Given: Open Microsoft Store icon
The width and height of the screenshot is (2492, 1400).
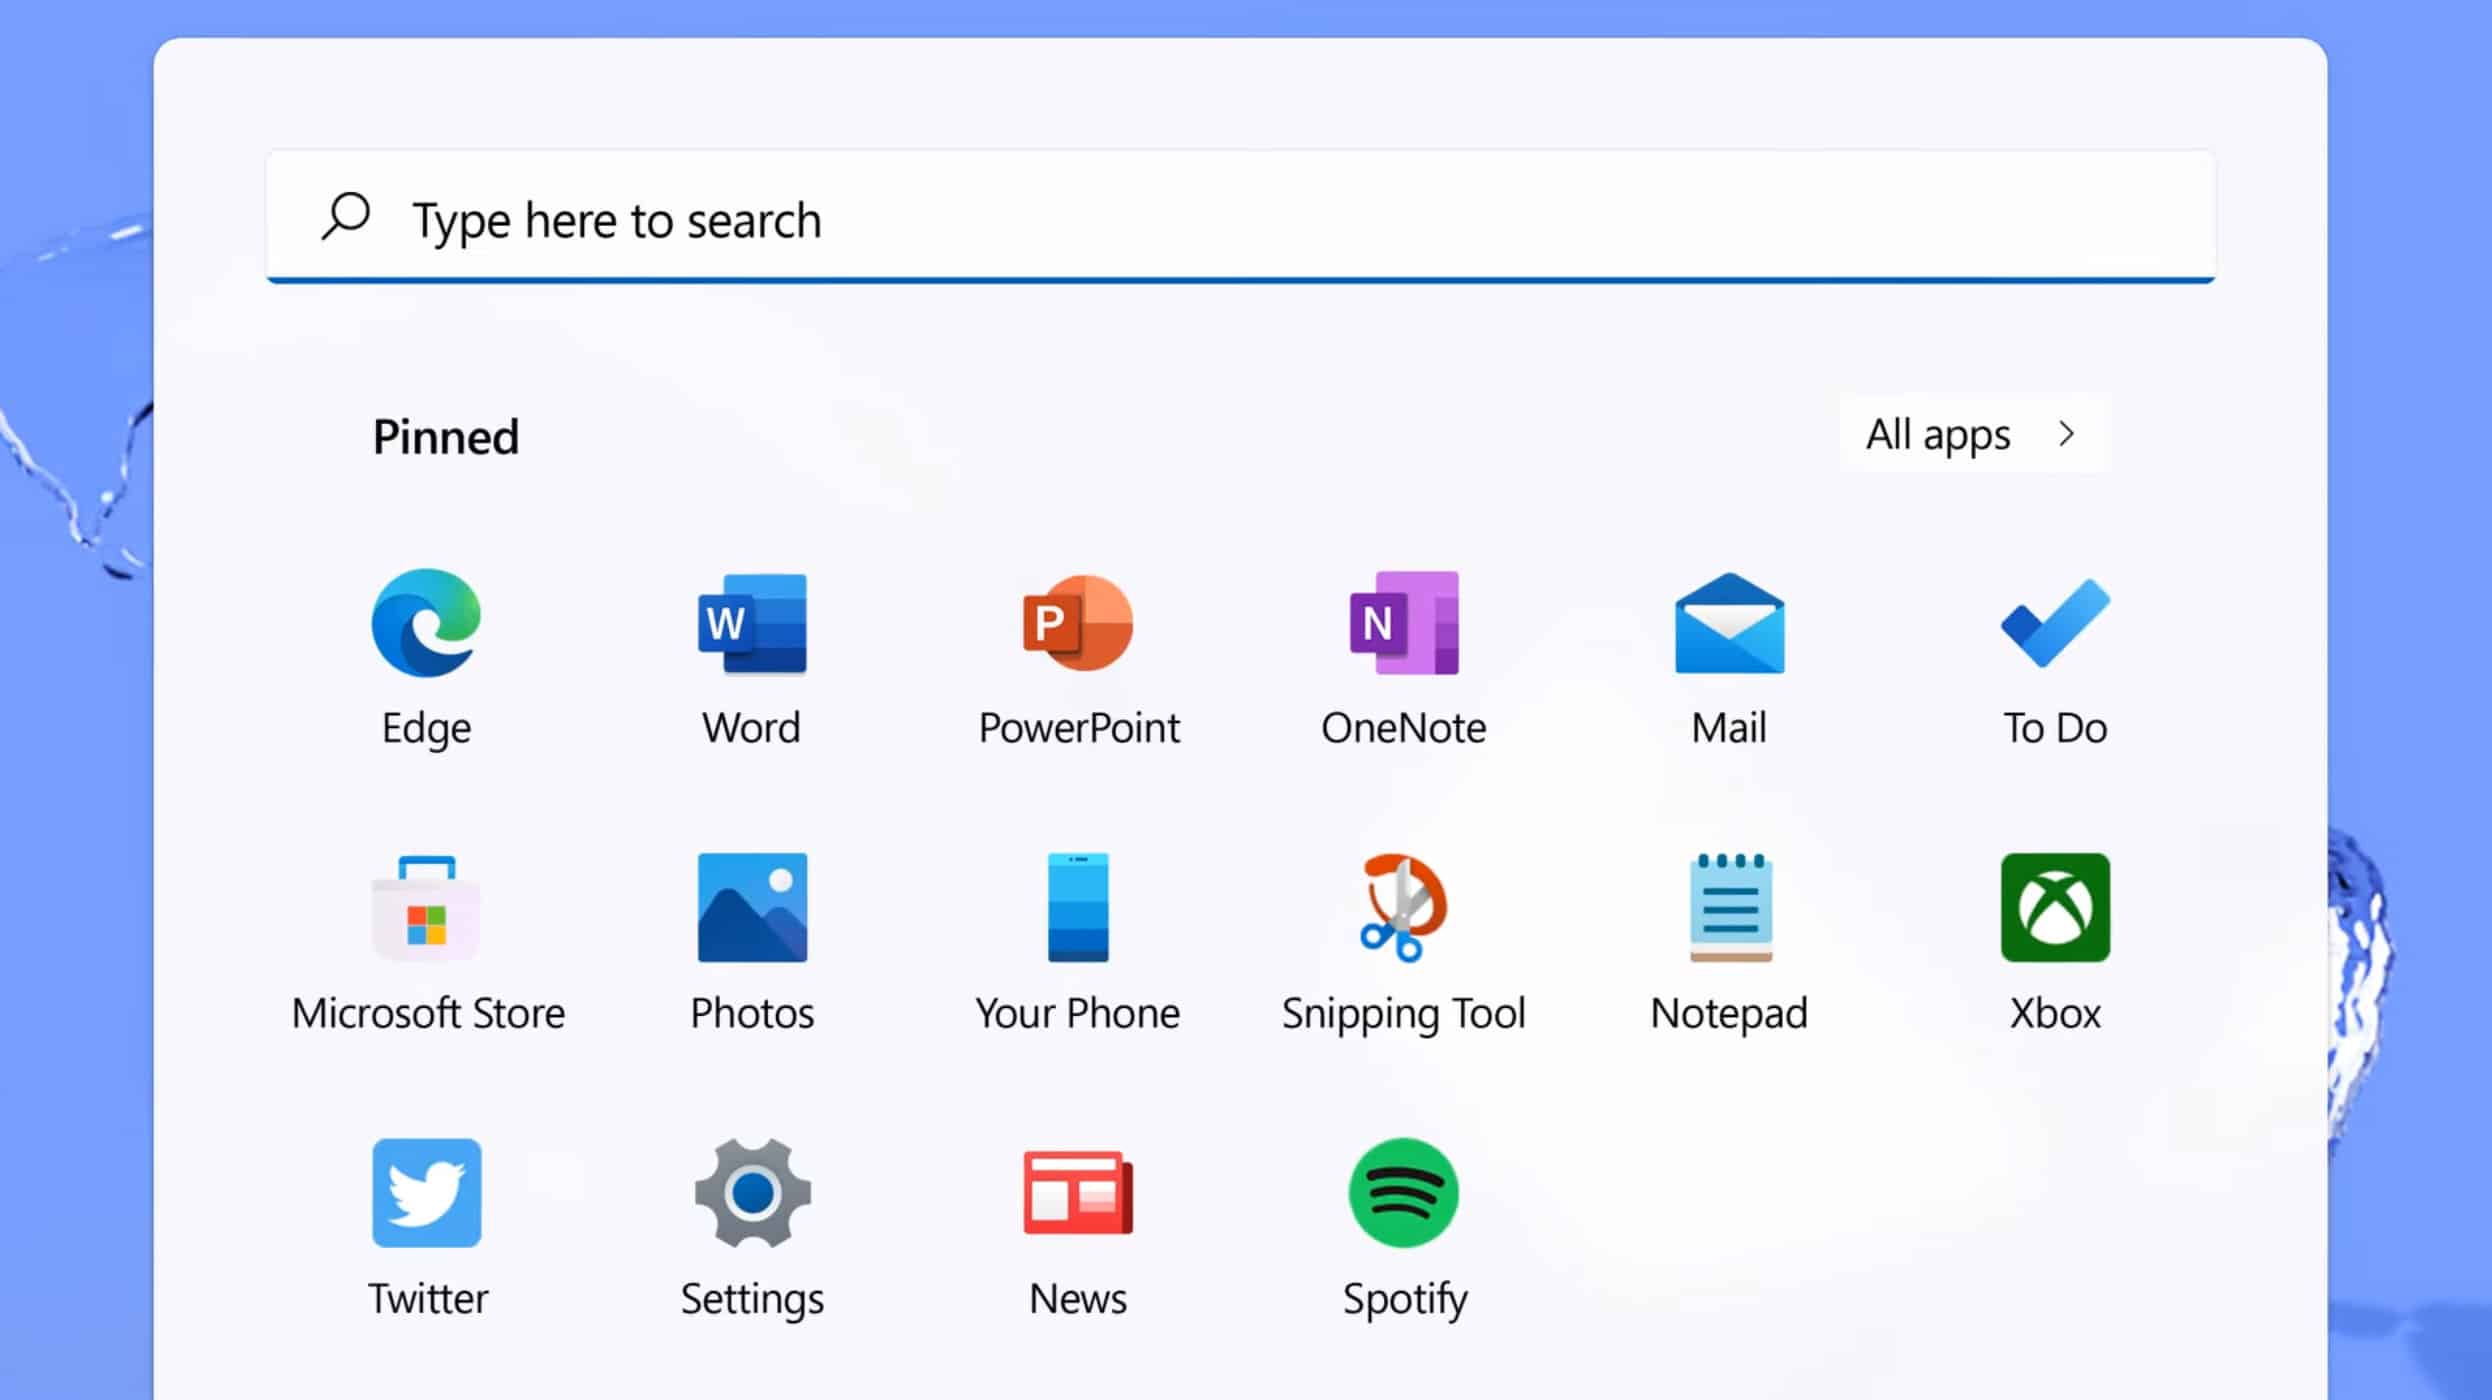Looking at the screenshot, I should pyautogui.click(x=426, y=908).
